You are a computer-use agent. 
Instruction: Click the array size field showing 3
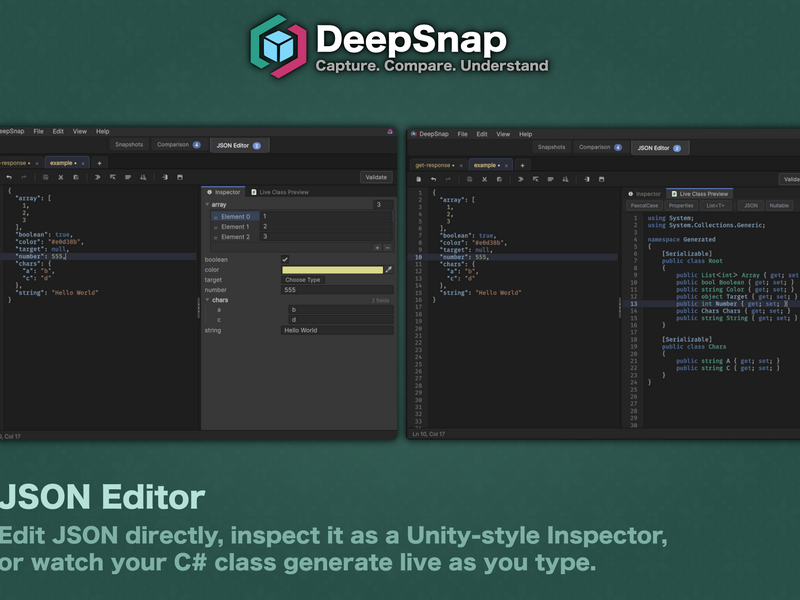coord(383,205)
